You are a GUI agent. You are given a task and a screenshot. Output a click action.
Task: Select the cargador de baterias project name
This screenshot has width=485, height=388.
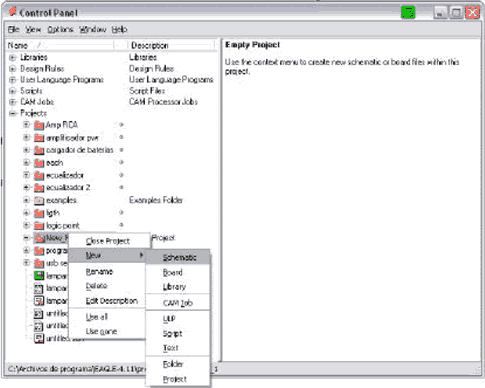[x=80, y=150]
